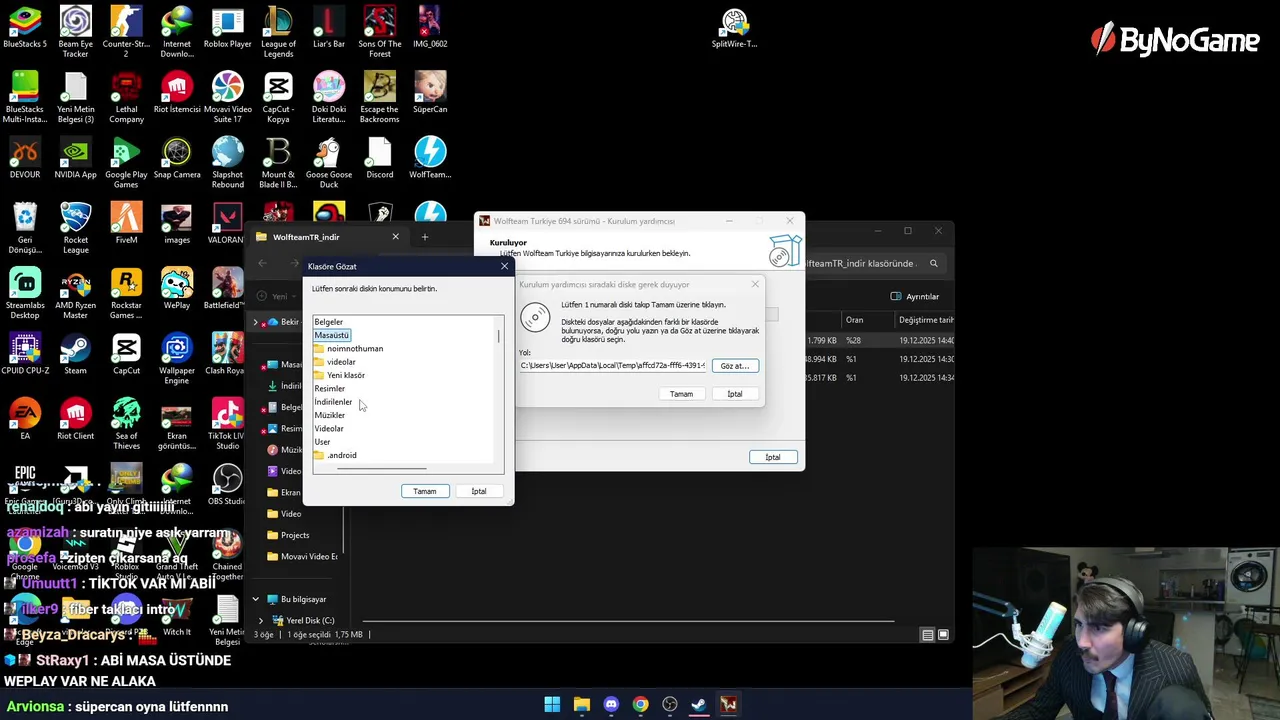Select Belgeler in folder browse tree
Image resolution: width=1280 pixels, height=720 pixels.
pyautogui.click(x=329, y=322)
